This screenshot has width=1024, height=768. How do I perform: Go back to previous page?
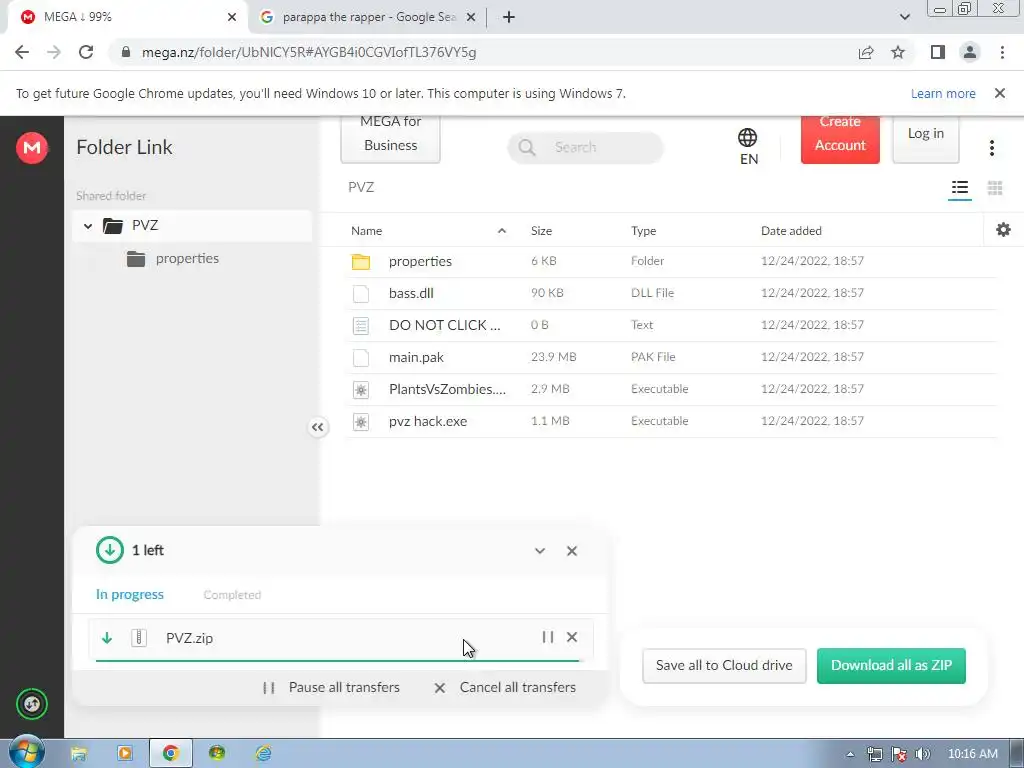pos(22,52)
